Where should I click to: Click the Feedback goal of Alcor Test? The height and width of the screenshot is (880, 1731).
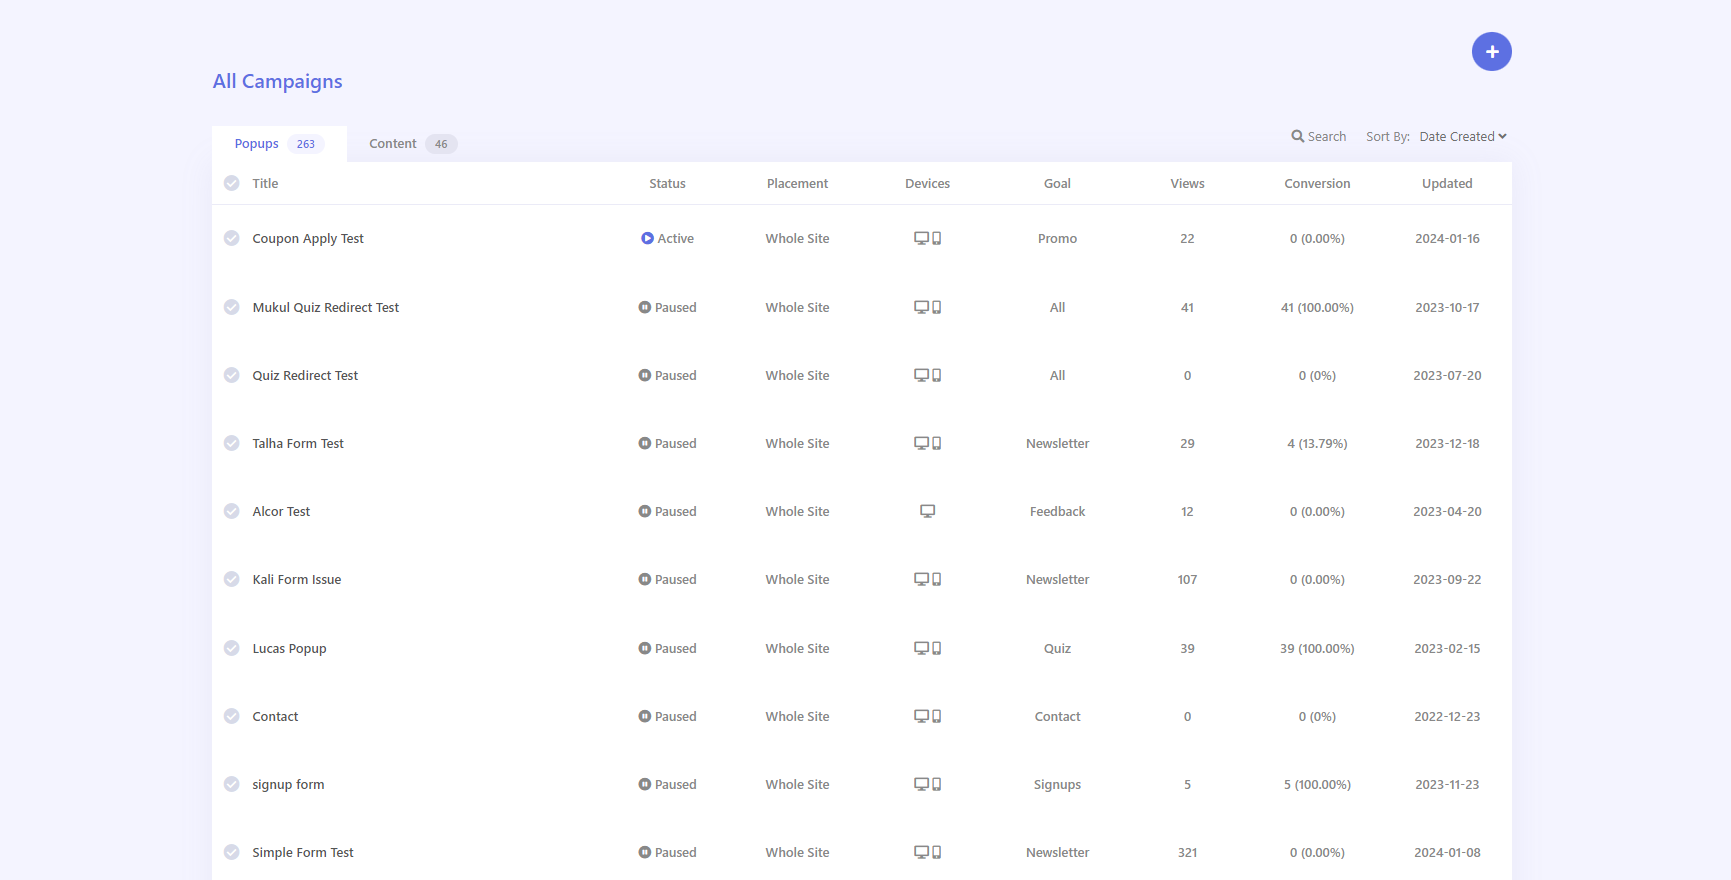[1057, 511]
